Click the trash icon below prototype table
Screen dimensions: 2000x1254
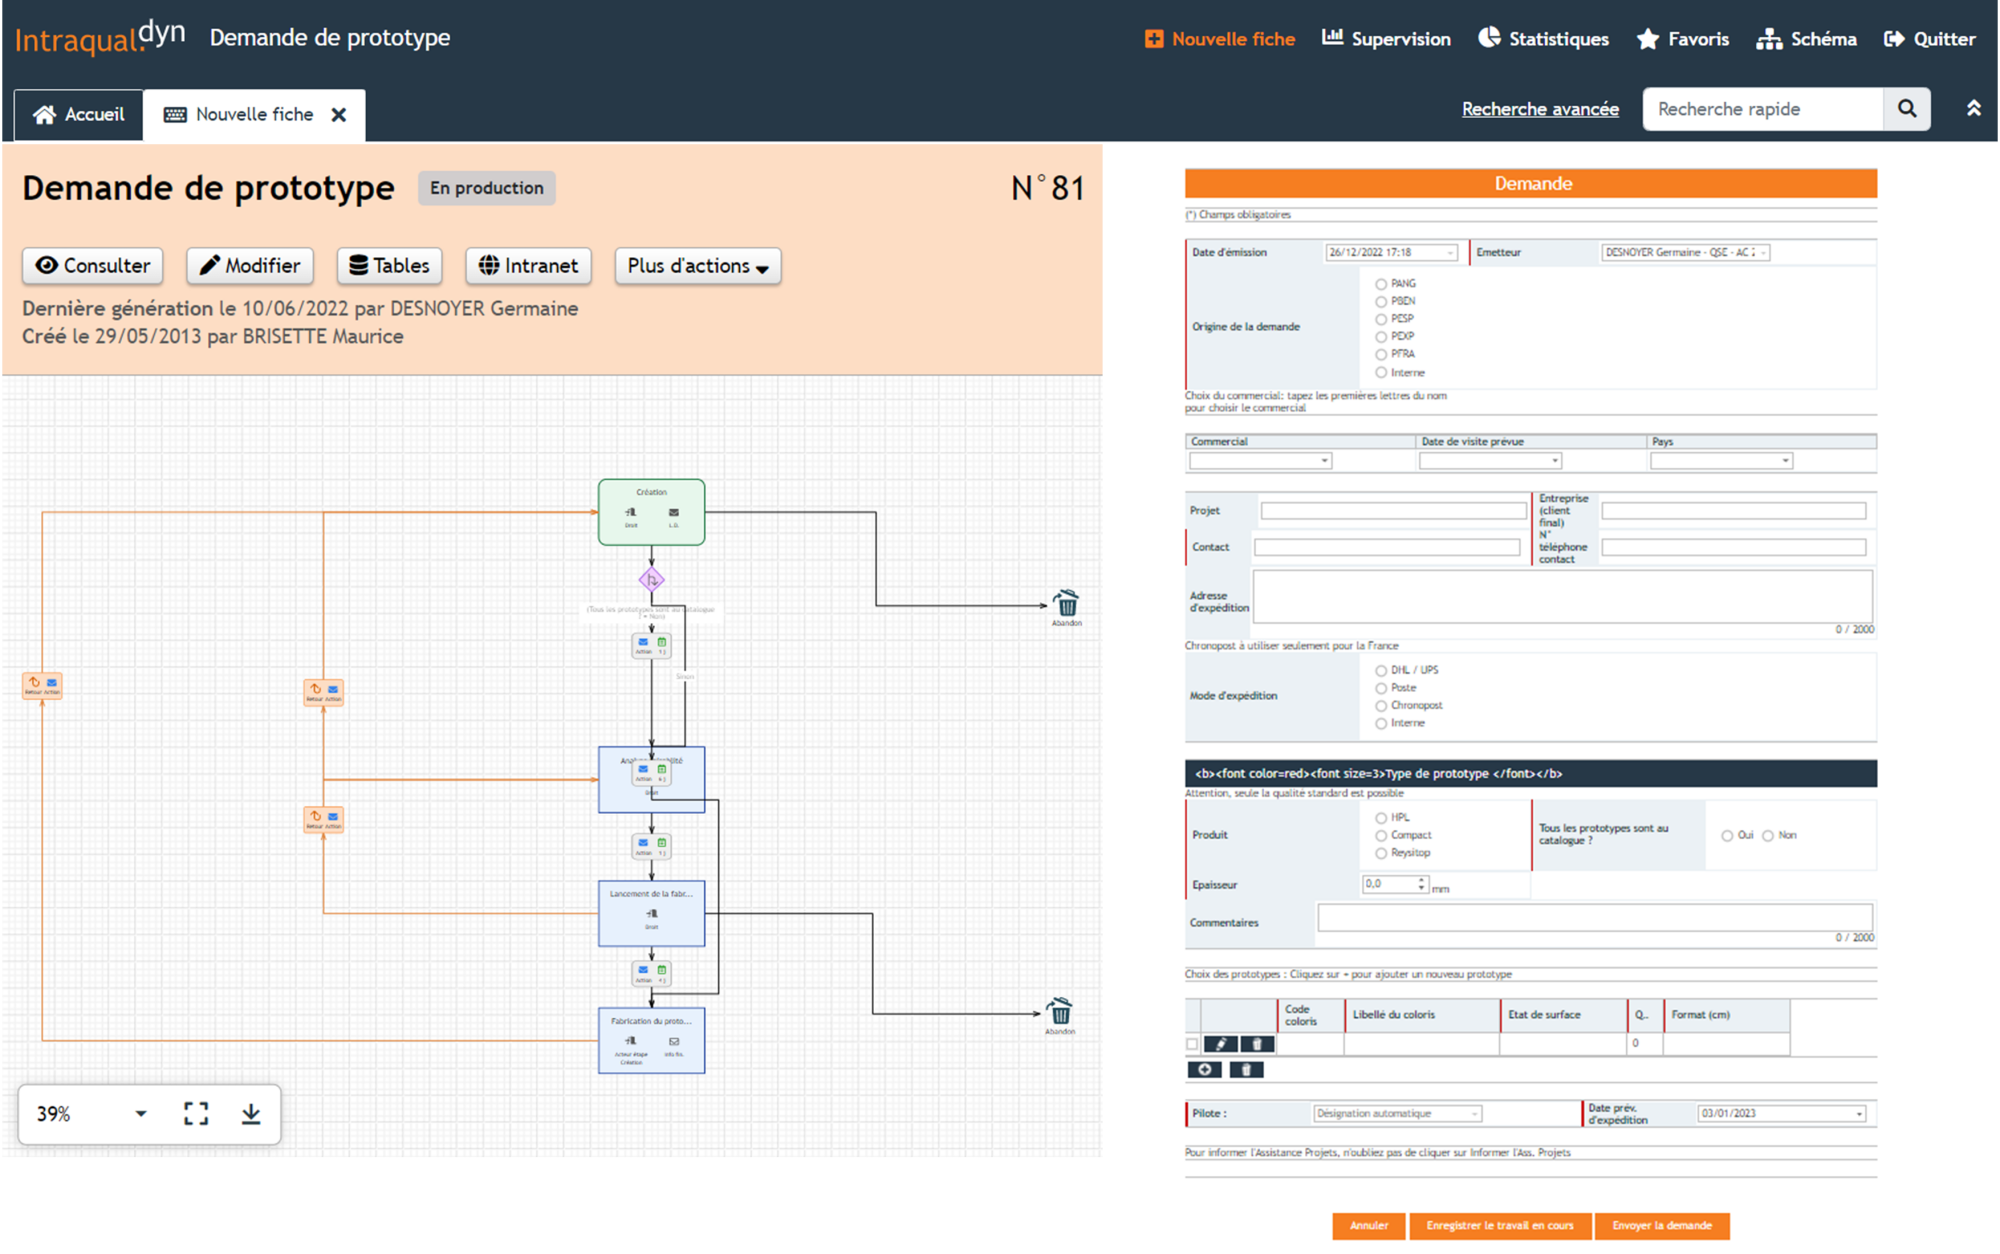tap(1246, 1070)
